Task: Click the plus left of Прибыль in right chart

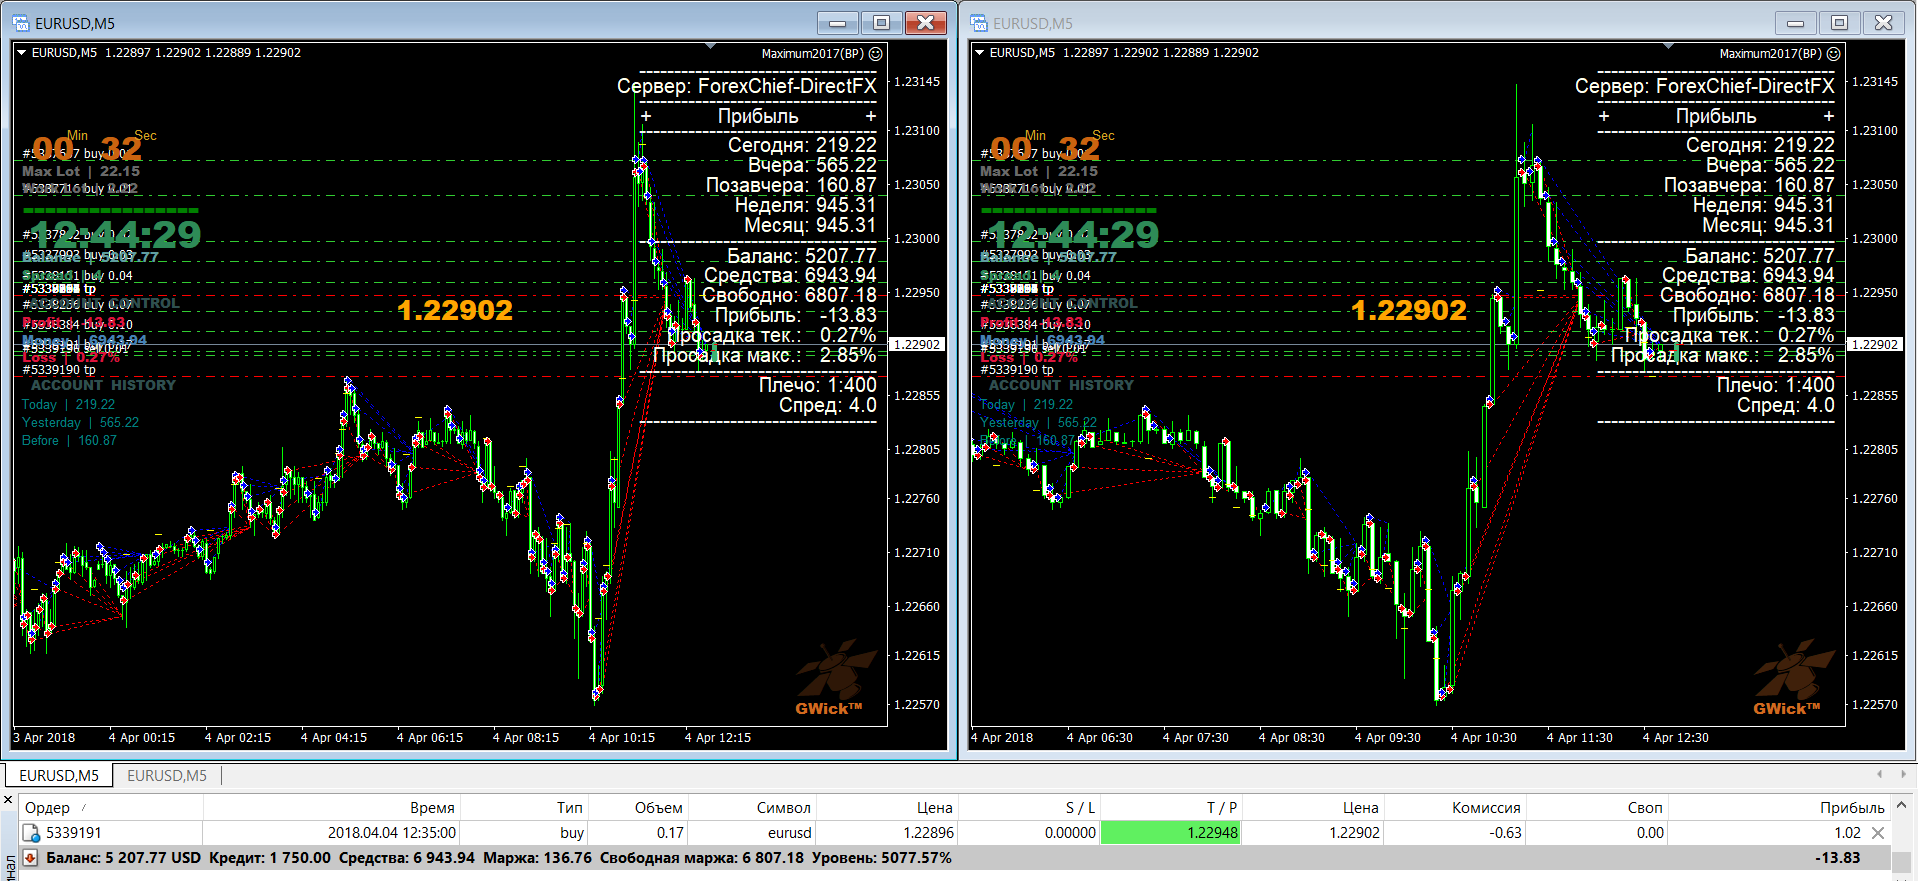Action: pos(1604,117)
